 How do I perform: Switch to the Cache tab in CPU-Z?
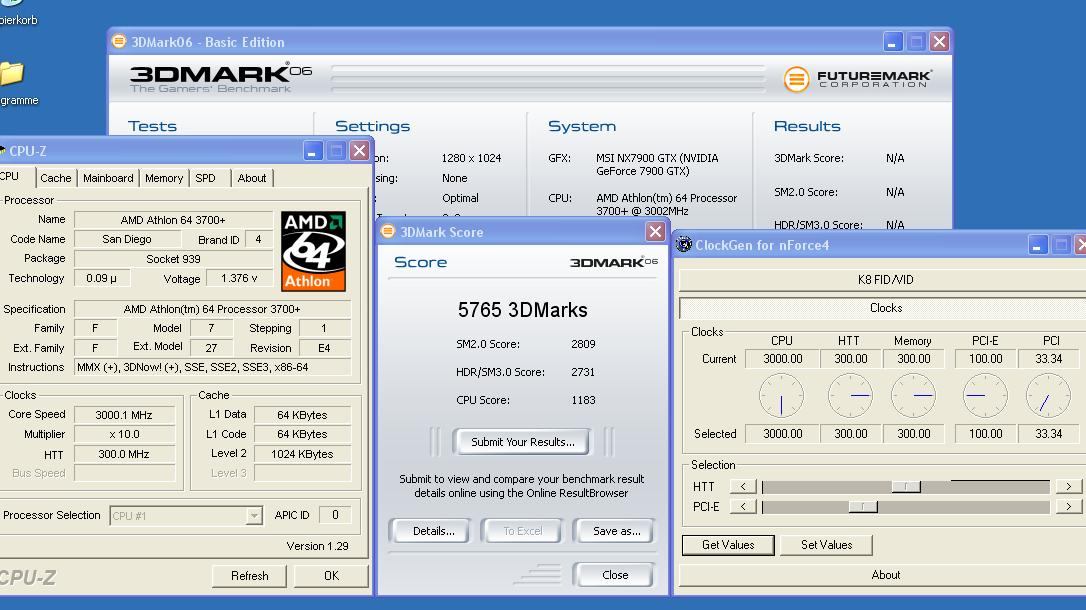pos(55,178)
